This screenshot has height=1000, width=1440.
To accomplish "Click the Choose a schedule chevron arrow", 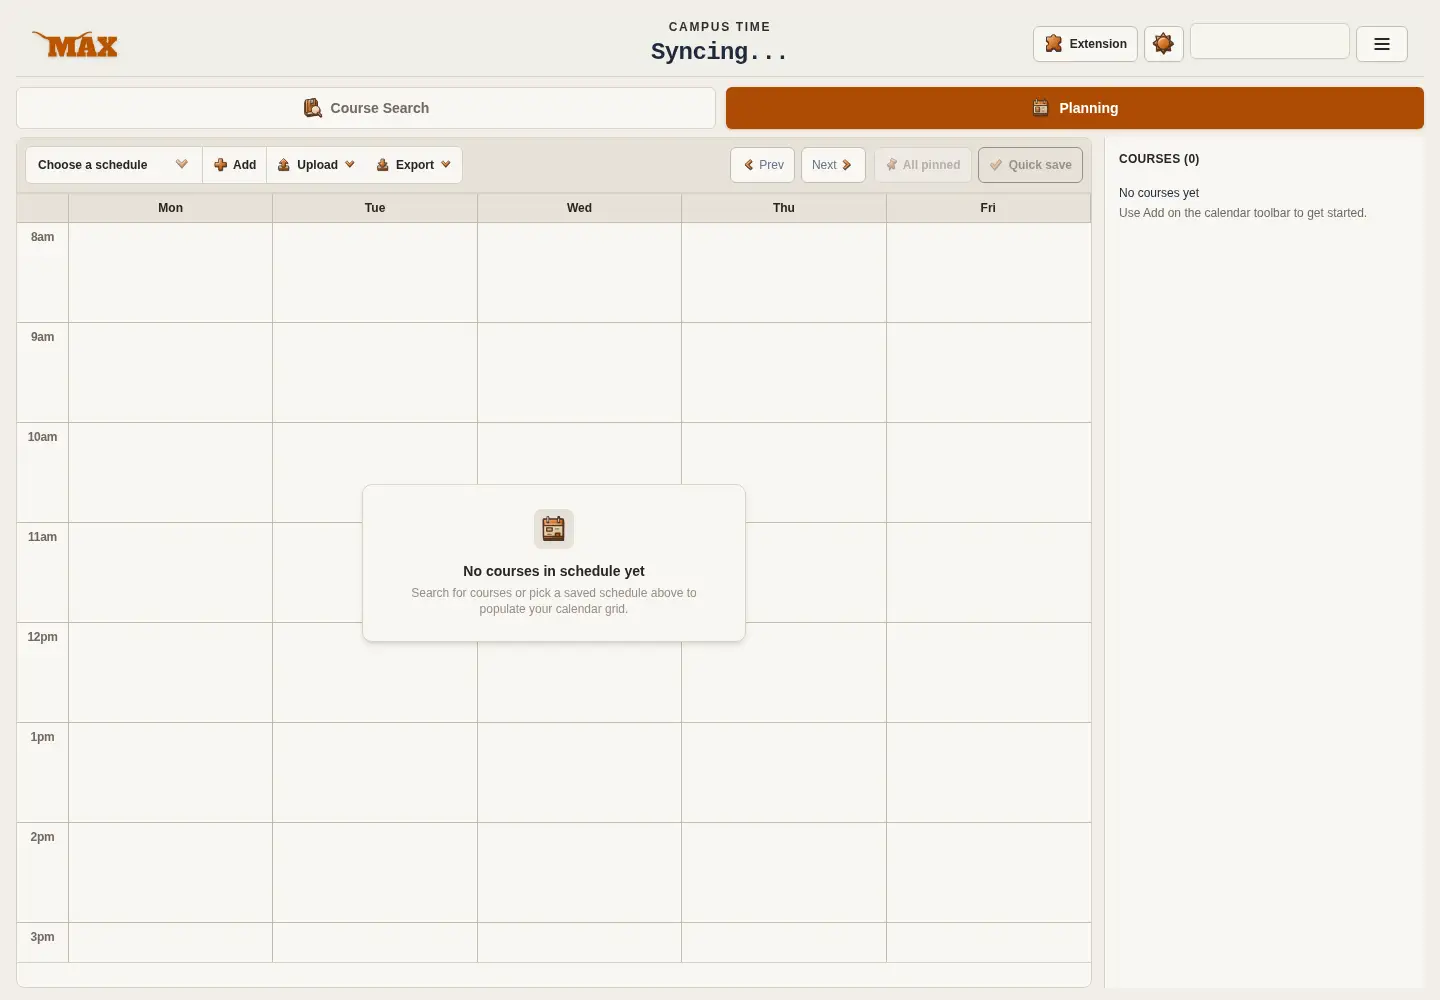I will point(181,165).
